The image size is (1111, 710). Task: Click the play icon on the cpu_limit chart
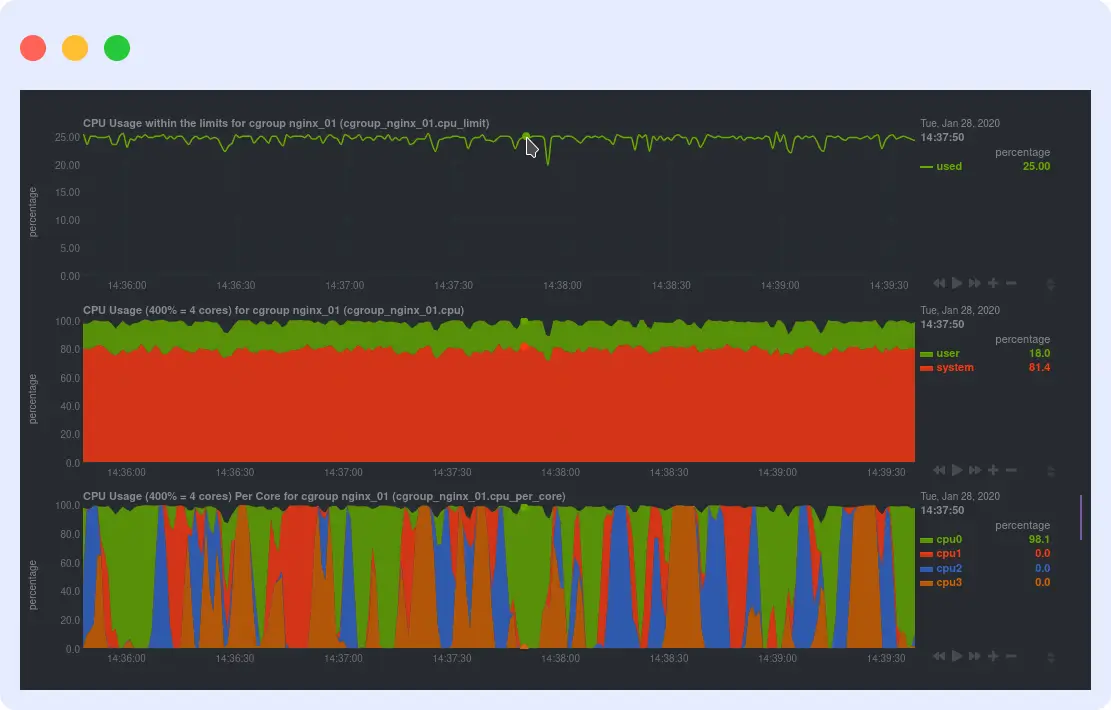957,283
